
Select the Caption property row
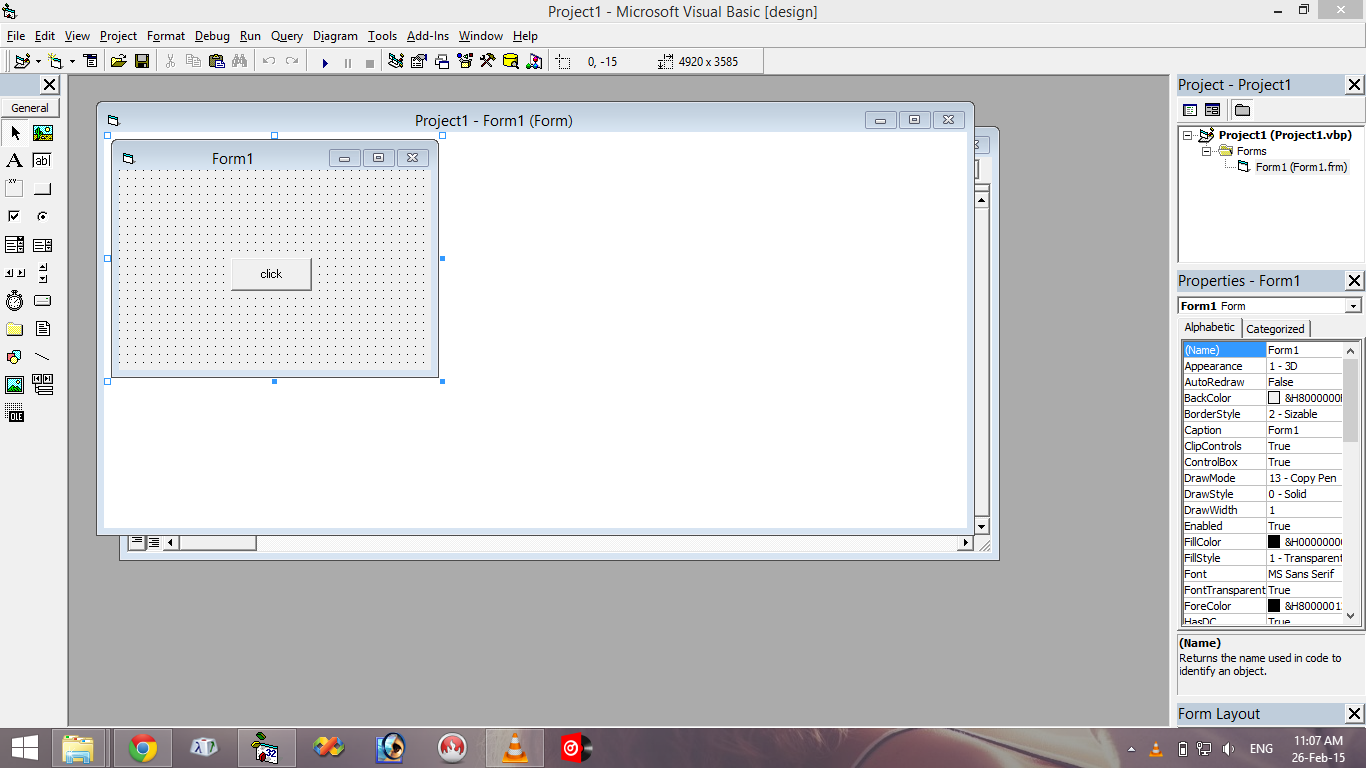point(1262,430)
